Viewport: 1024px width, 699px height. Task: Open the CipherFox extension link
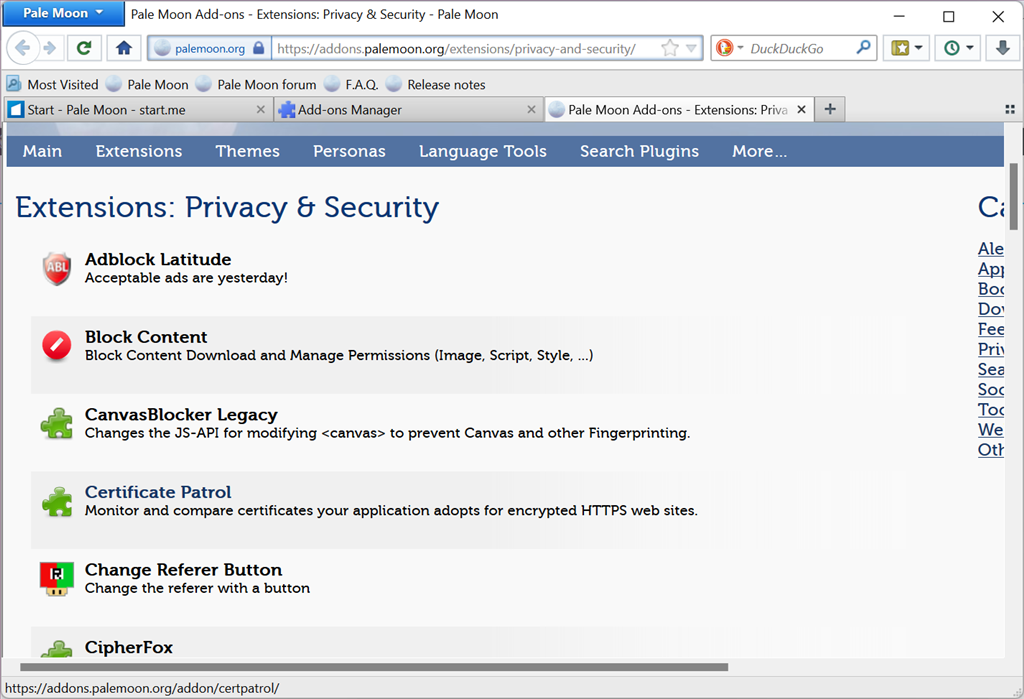[129, 647]
